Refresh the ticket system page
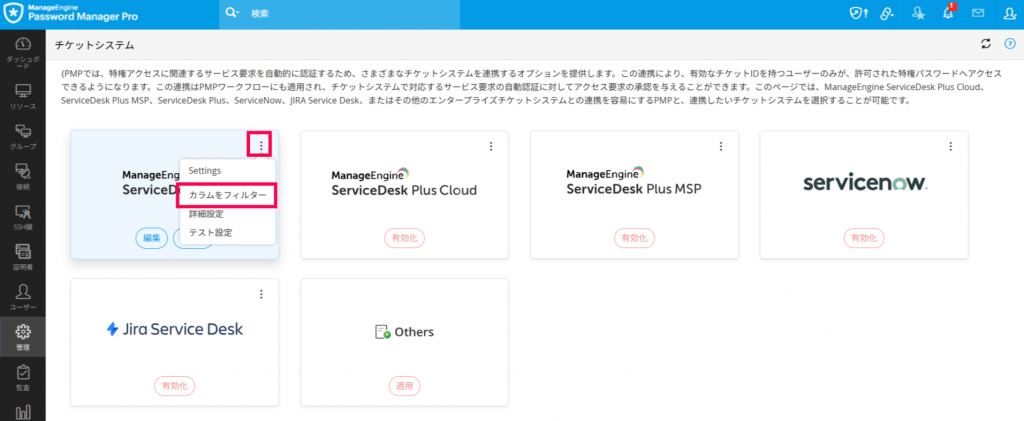The height and width of the screenshot is (421, 1024). 985,44
